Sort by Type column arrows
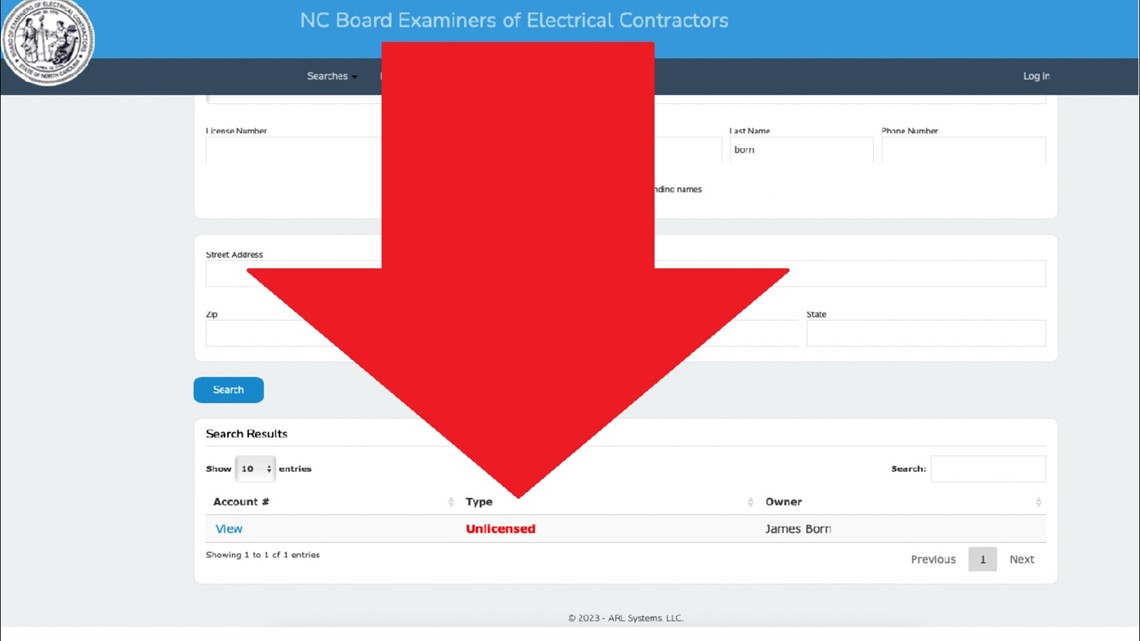This screenshot has width=1140, height=641. 750,502
